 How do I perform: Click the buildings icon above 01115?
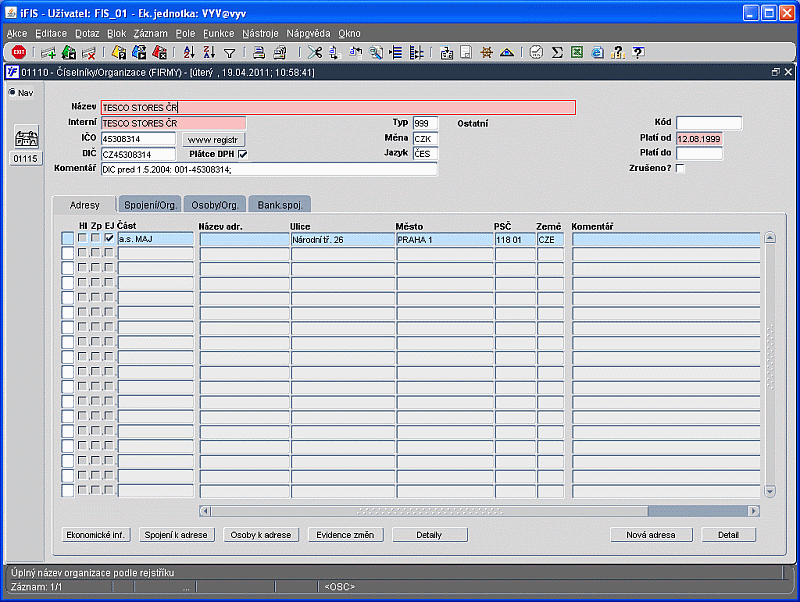[x=26, y=138]
